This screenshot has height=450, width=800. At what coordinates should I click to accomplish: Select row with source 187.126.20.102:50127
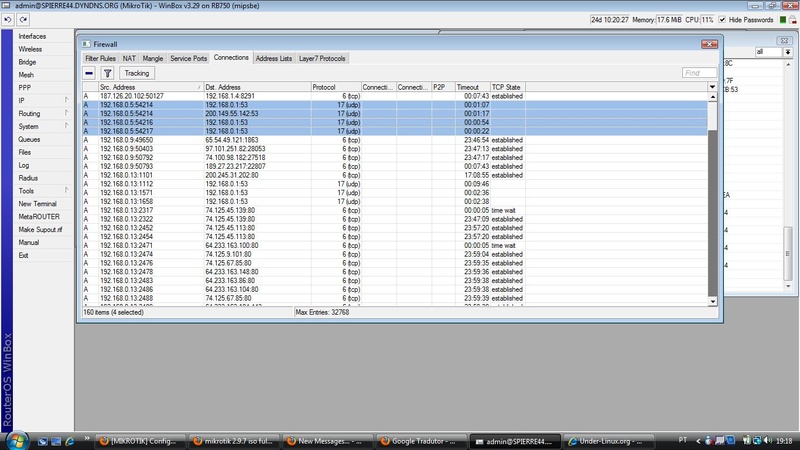pyautogui.click(x=395, y=96)
